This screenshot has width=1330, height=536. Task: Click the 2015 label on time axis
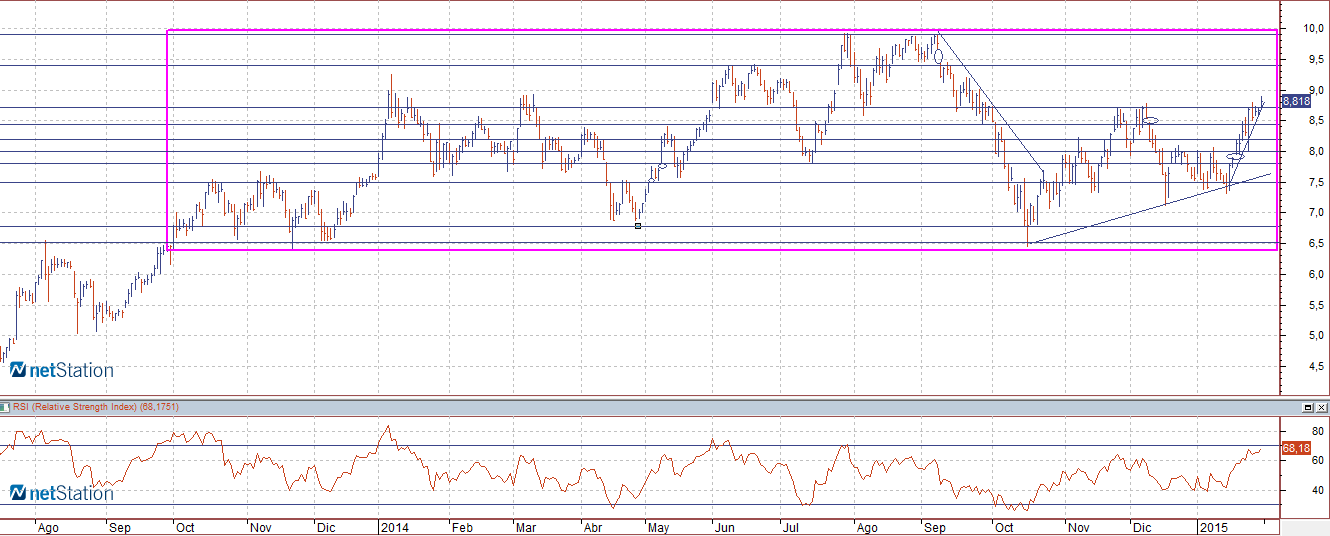point(1213,526)
